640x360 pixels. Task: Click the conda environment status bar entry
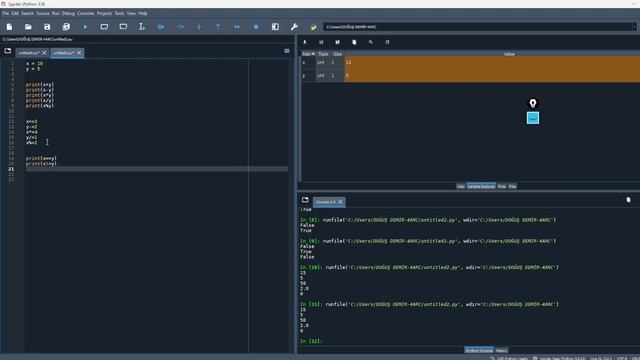point(559,358)
